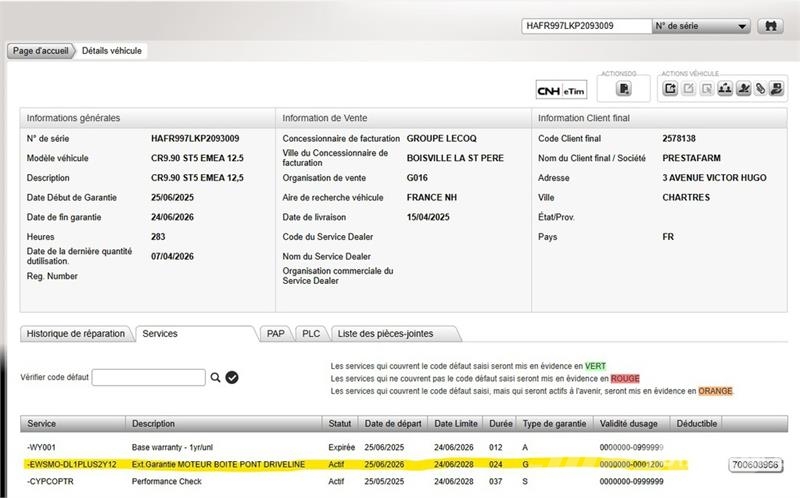Click the FRANCE NH search area value
Screen dimensions: 800x498
(x=432, y=197)
